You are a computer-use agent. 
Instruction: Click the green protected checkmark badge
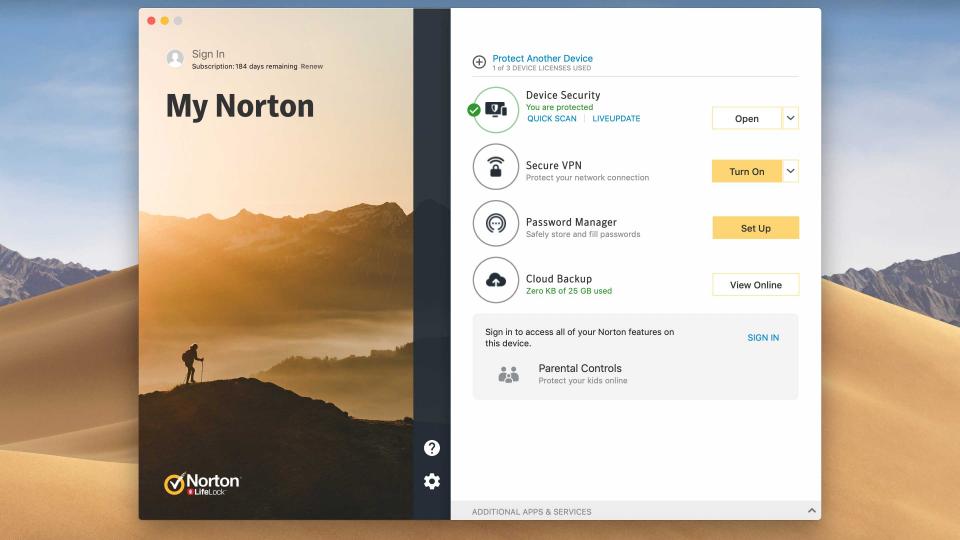click(474, 110)
